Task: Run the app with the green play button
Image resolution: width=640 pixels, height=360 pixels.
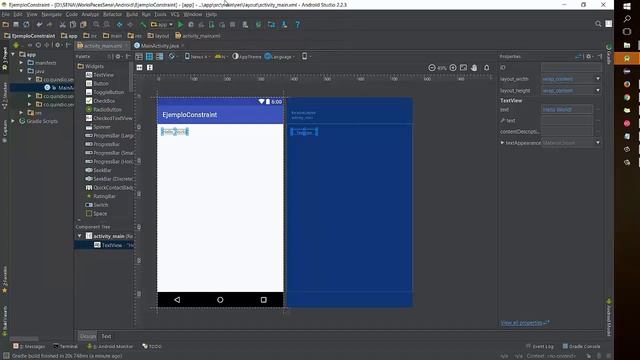Action: (180, 25)
